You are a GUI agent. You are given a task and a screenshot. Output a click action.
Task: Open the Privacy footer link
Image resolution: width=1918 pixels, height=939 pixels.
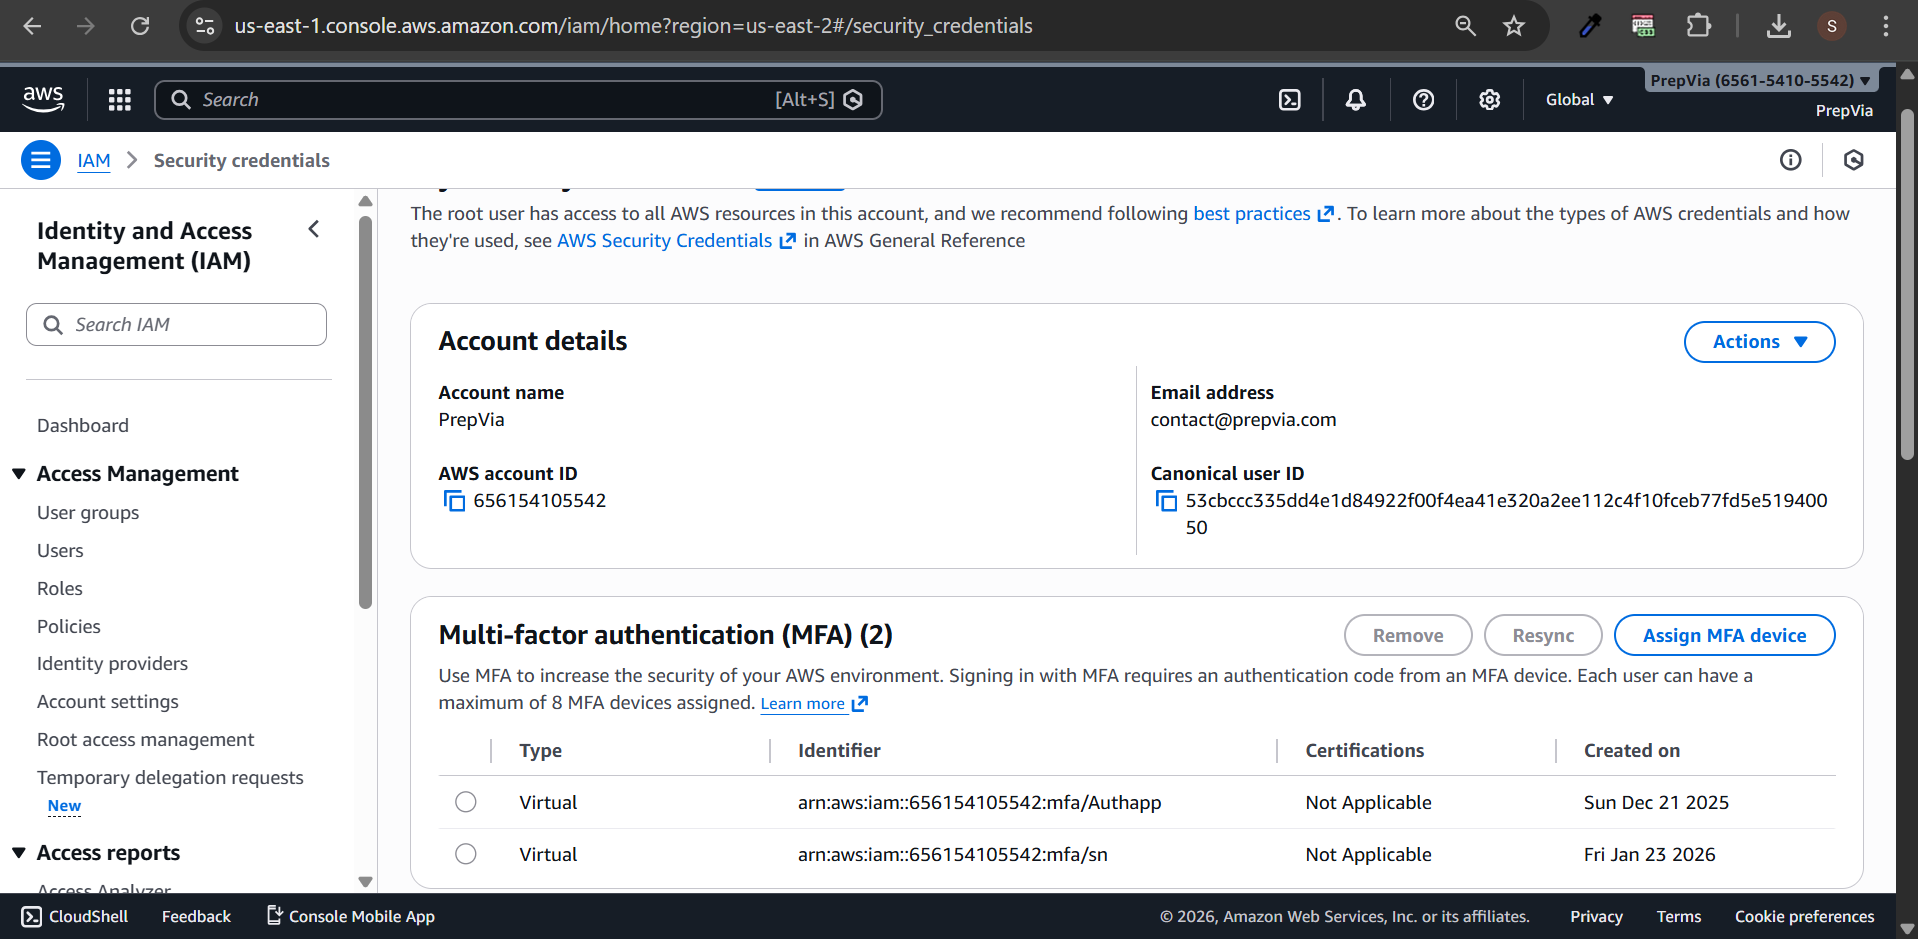coord(1596,917)
